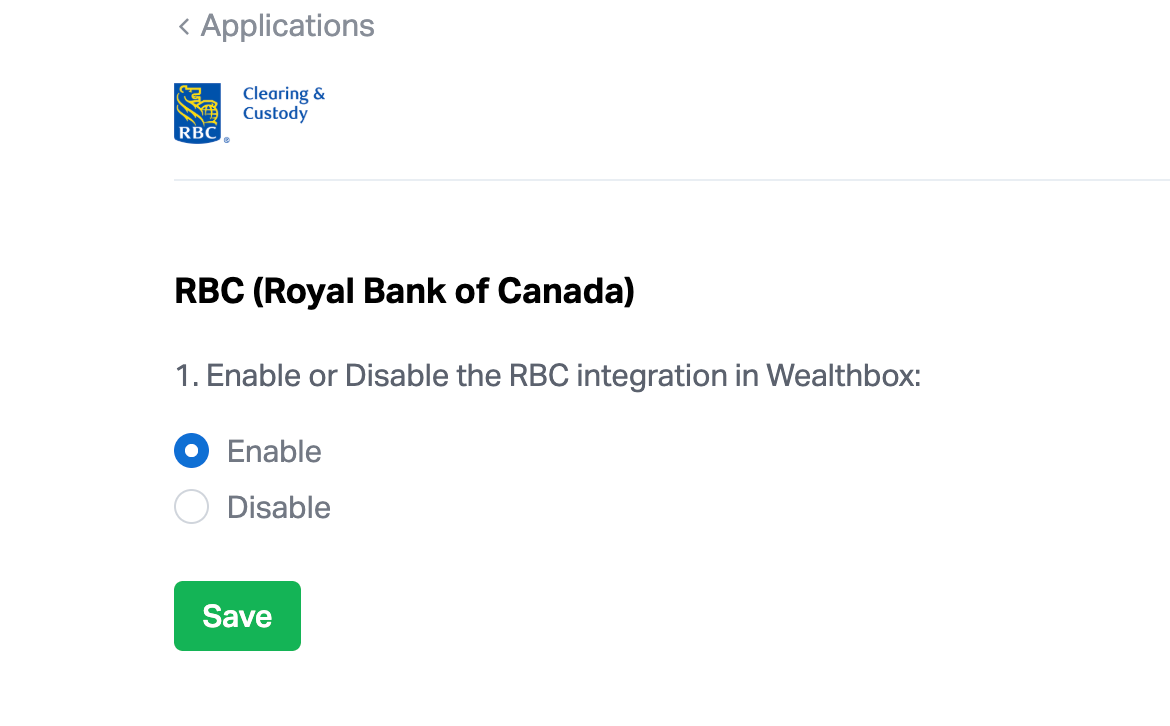The height and width of the screenshot is (726, 1170).
Task: Click the horizontal divider below the logo
Action: click(670, 180)
